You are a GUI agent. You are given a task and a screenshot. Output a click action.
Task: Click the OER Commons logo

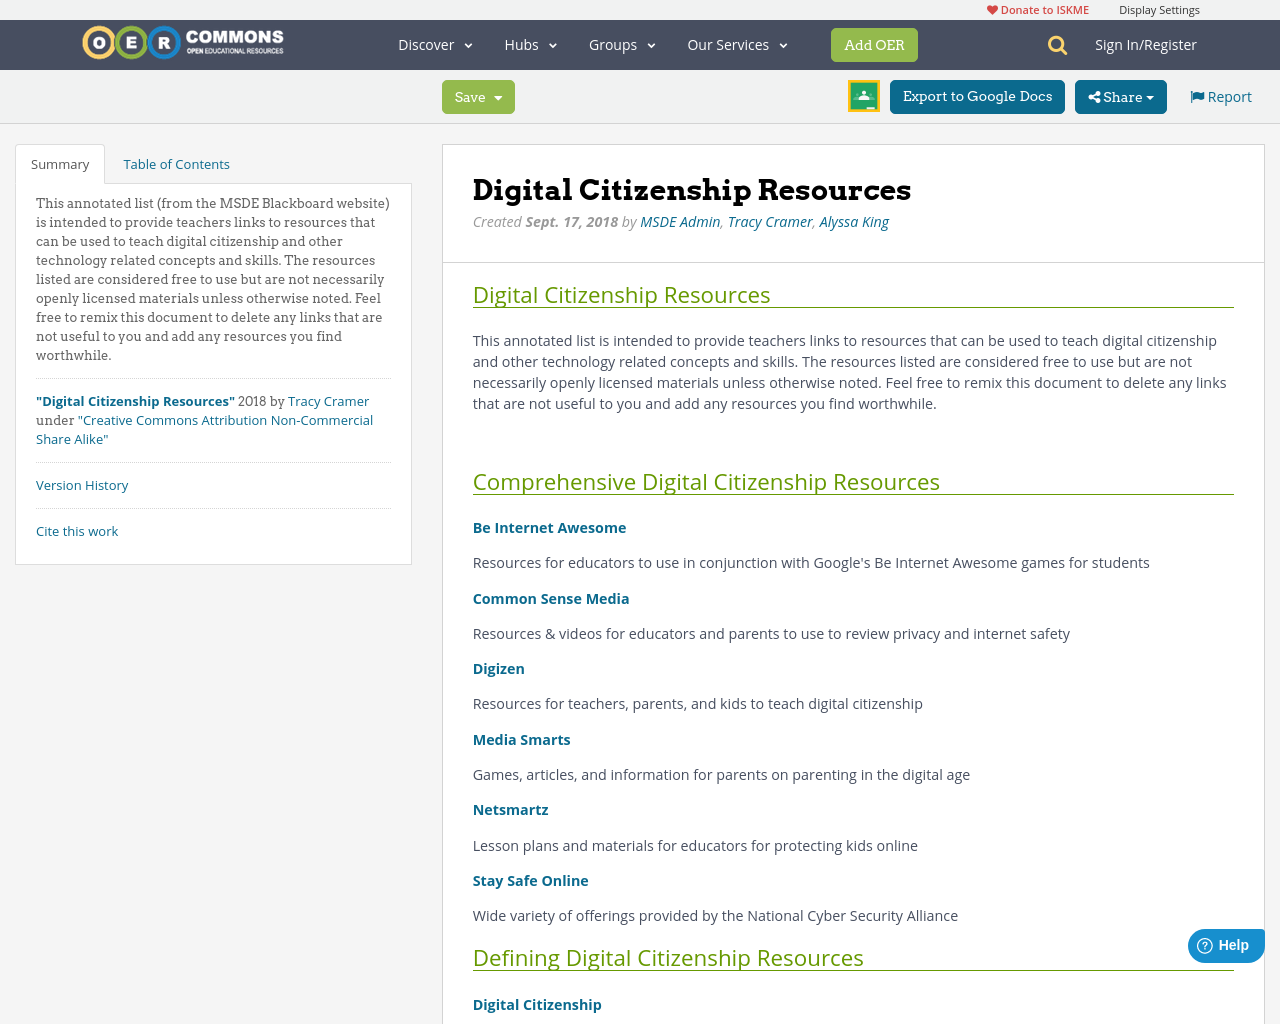(x=183, y=43)
